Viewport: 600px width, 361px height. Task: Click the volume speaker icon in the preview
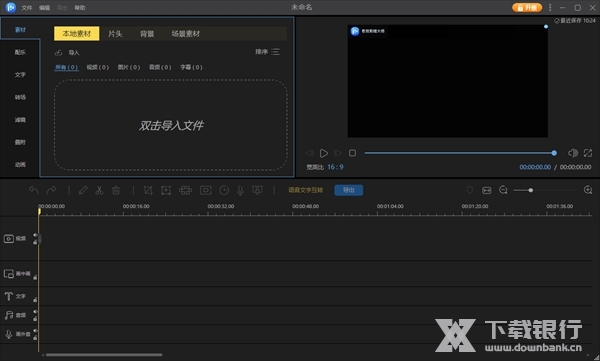tap(573, 153)
